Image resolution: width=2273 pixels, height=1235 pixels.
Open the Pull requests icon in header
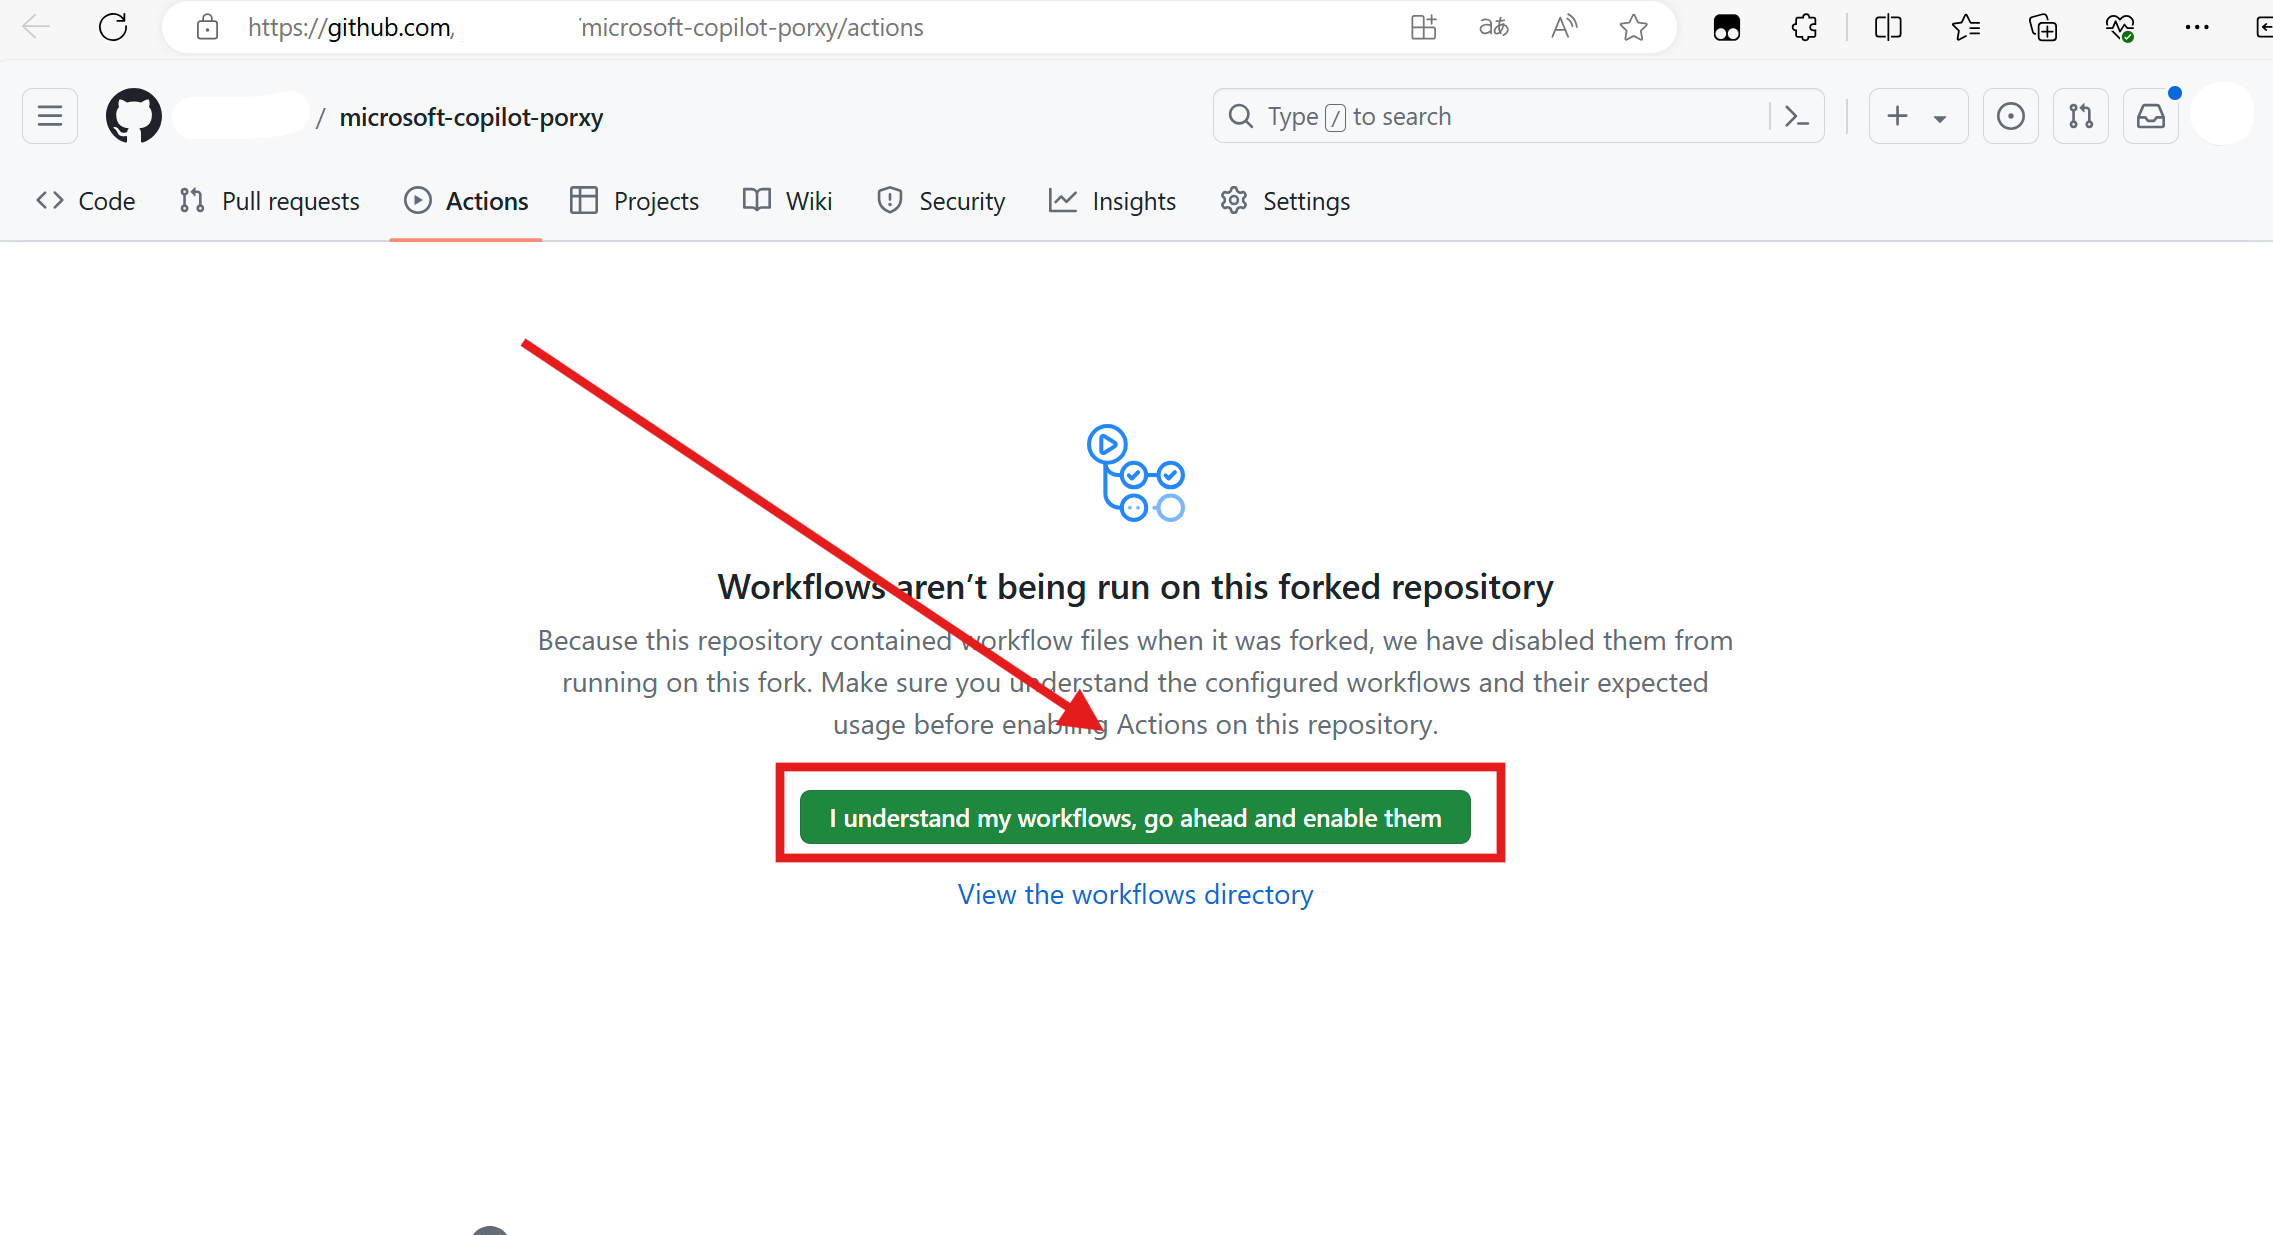(2081, 117)
